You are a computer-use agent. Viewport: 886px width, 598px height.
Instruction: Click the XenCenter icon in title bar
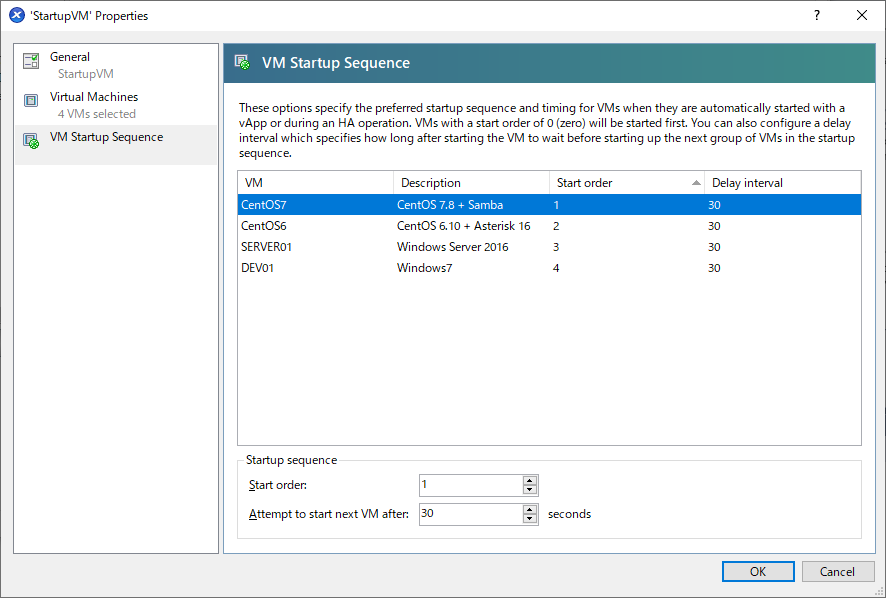click(17, 15)
